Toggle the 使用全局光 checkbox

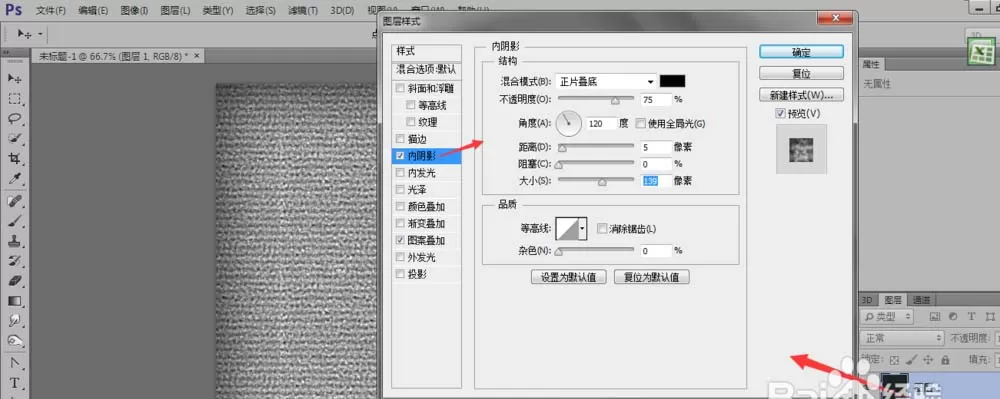641,123
